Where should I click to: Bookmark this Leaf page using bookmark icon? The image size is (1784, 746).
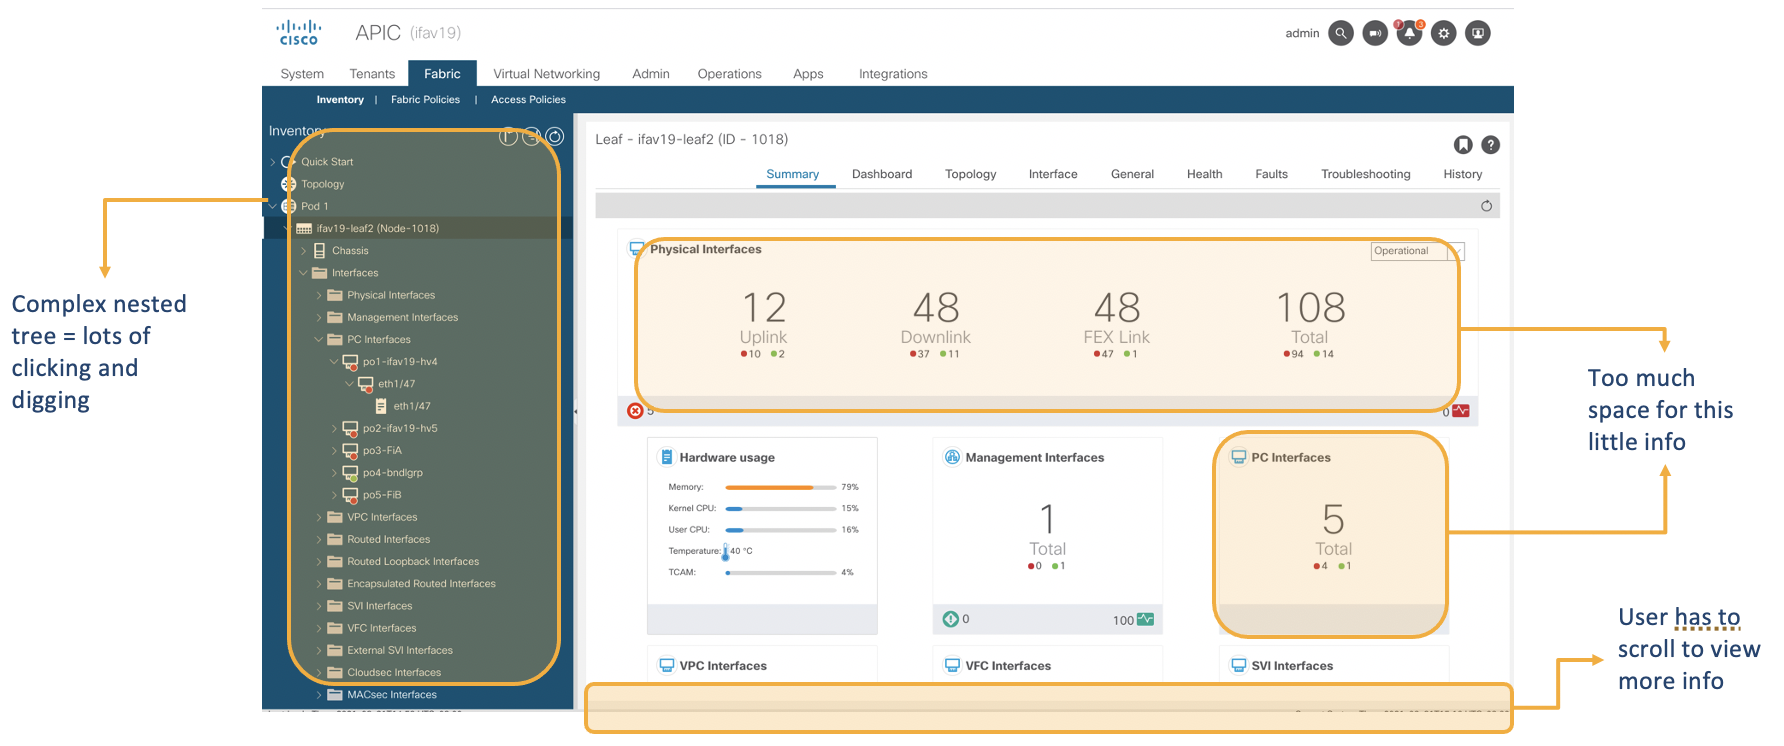[x=1463, y=145]
